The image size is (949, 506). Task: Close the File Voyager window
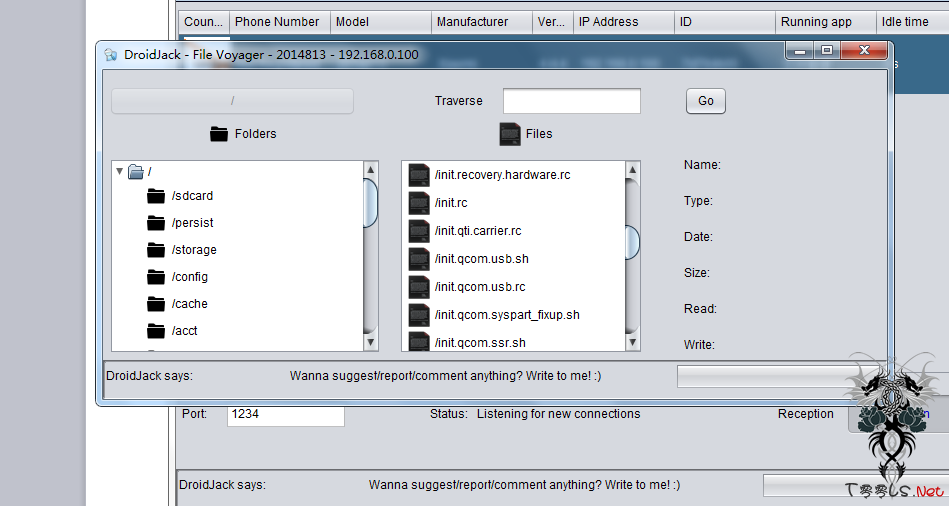[864, 51]
